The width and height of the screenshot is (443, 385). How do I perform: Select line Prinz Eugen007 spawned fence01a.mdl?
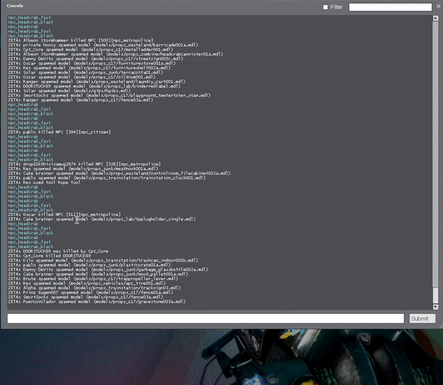click(x=91, y=293)
